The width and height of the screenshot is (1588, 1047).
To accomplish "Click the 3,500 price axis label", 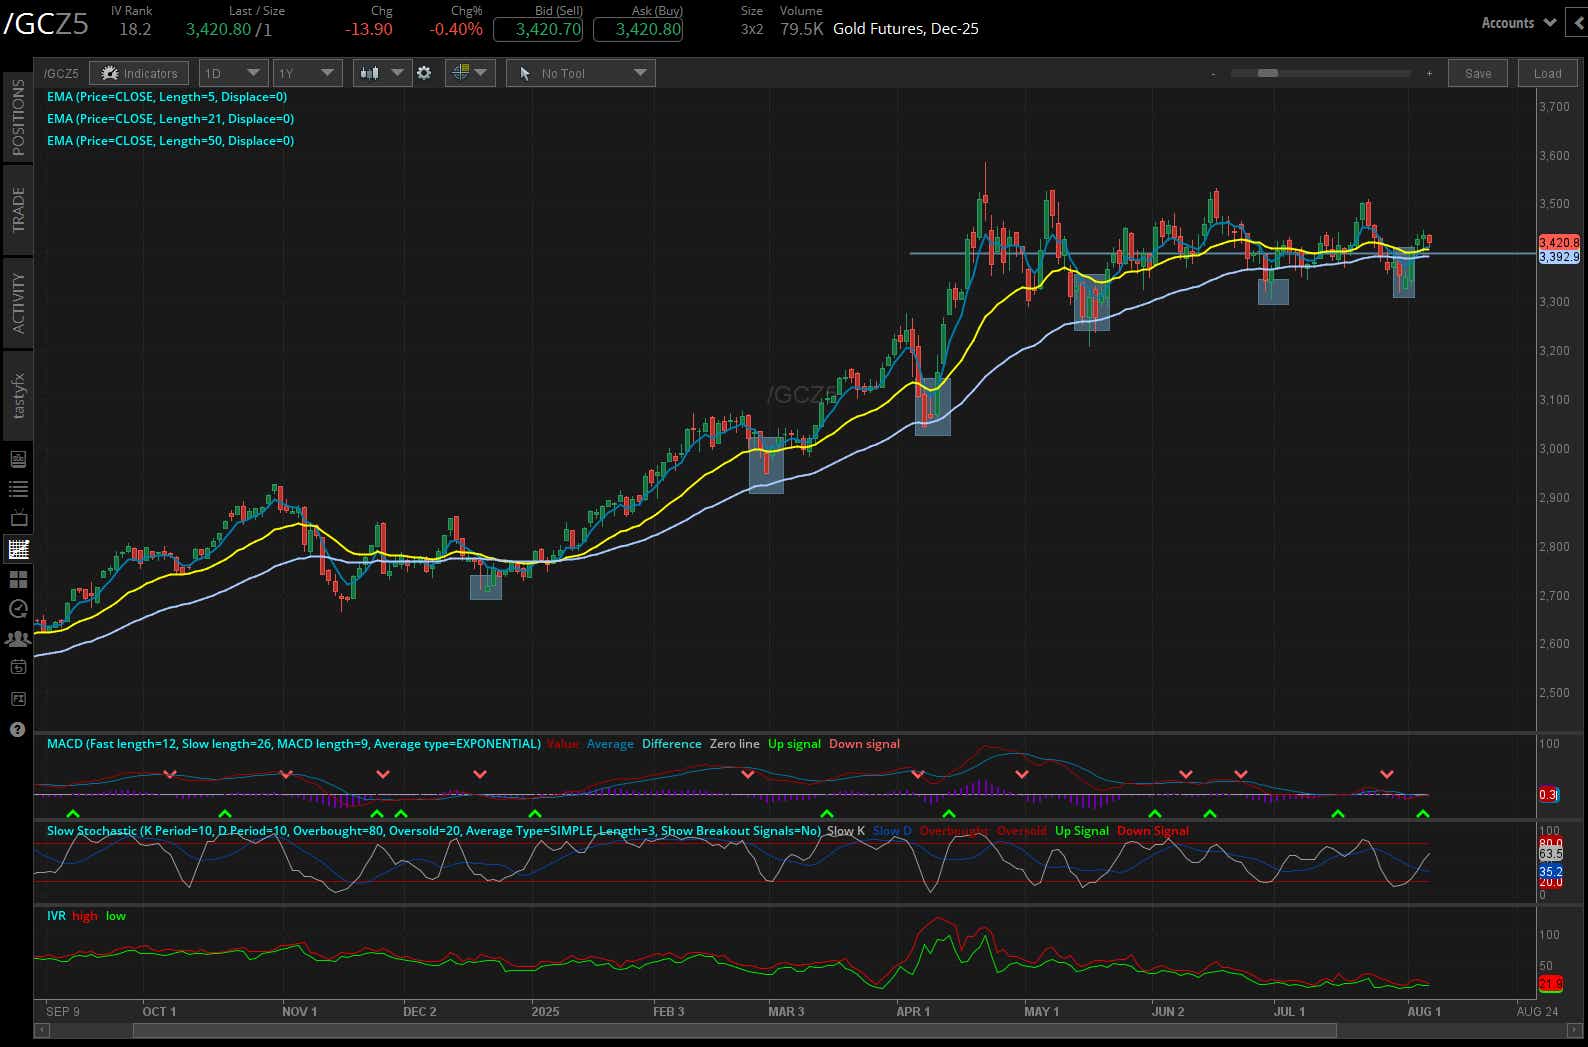I will [x=1554, y=204].
